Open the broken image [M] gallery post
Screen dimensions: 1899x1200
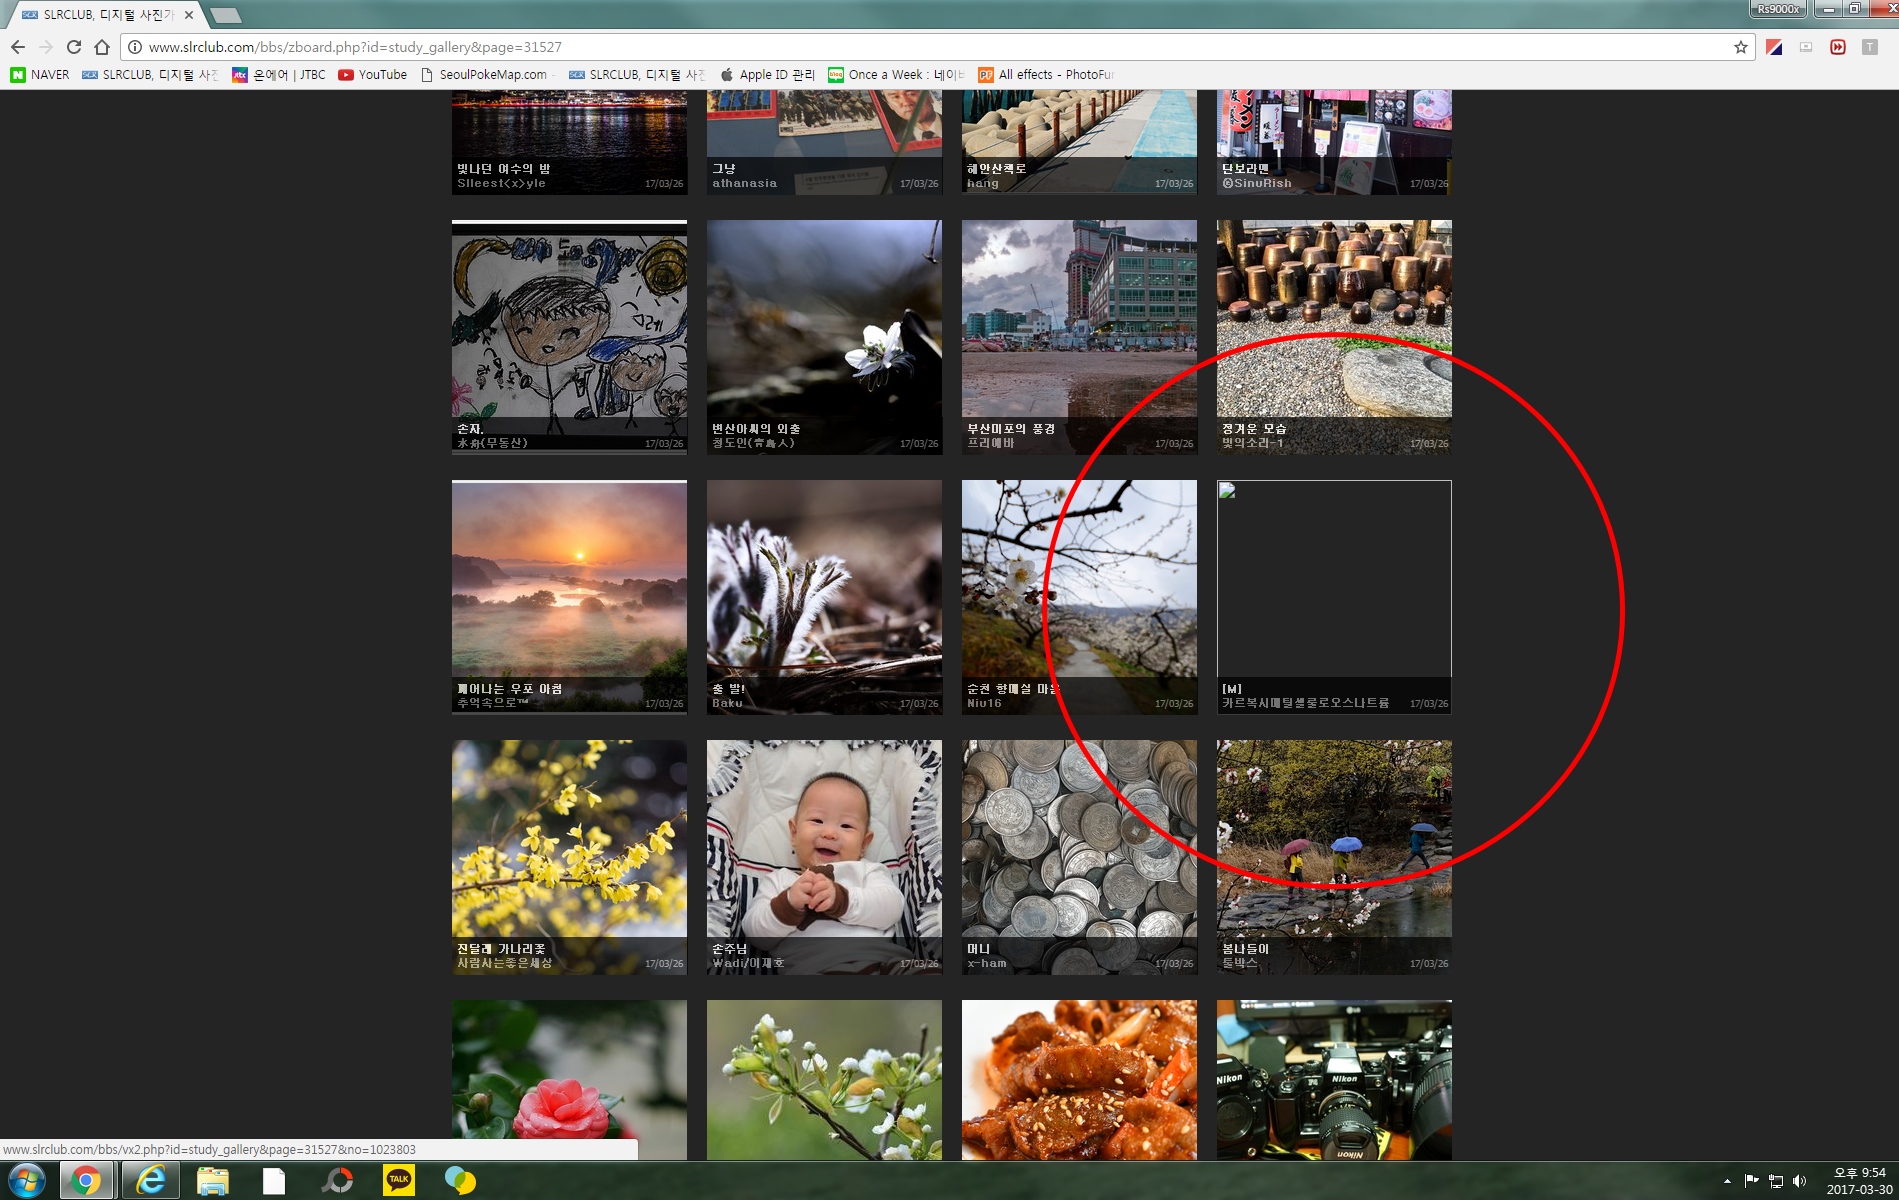[x=1334, y=597]
